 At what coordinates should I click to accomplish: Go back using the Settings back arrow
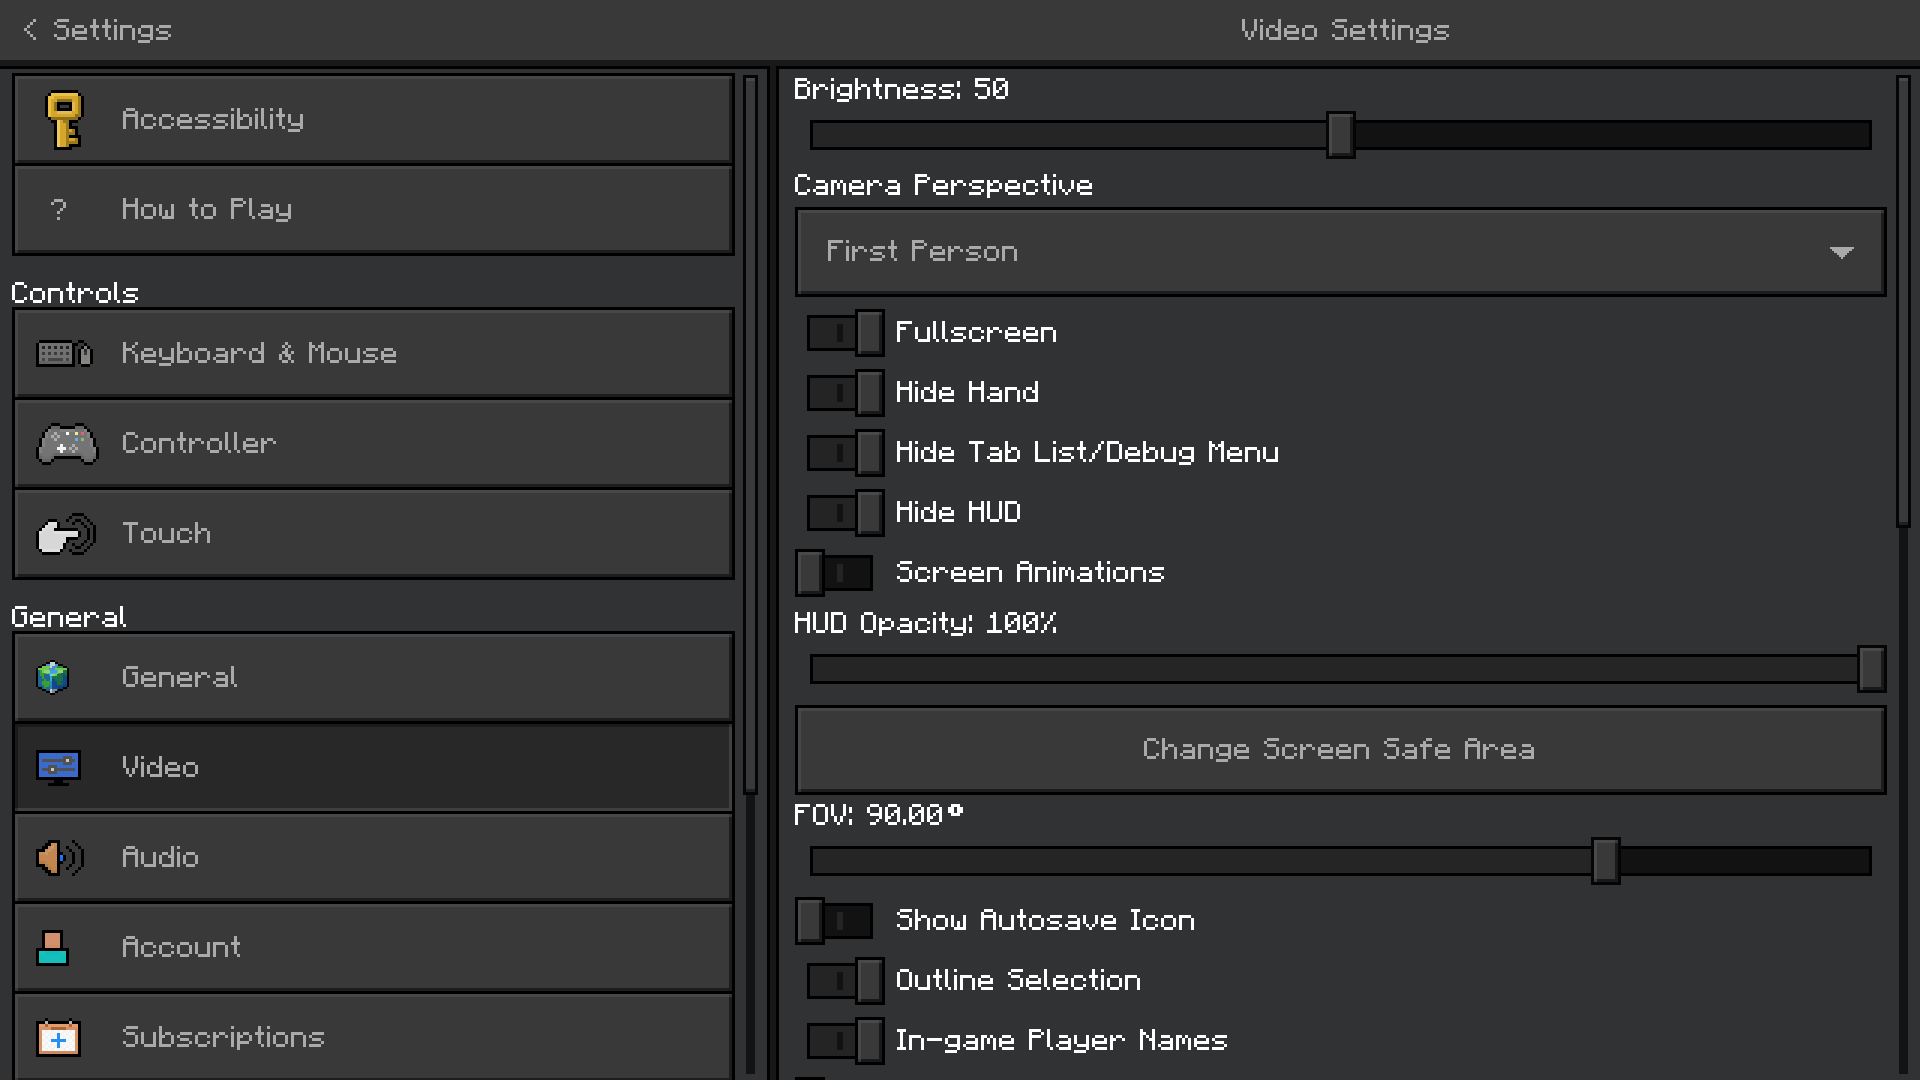click(31, 30)
